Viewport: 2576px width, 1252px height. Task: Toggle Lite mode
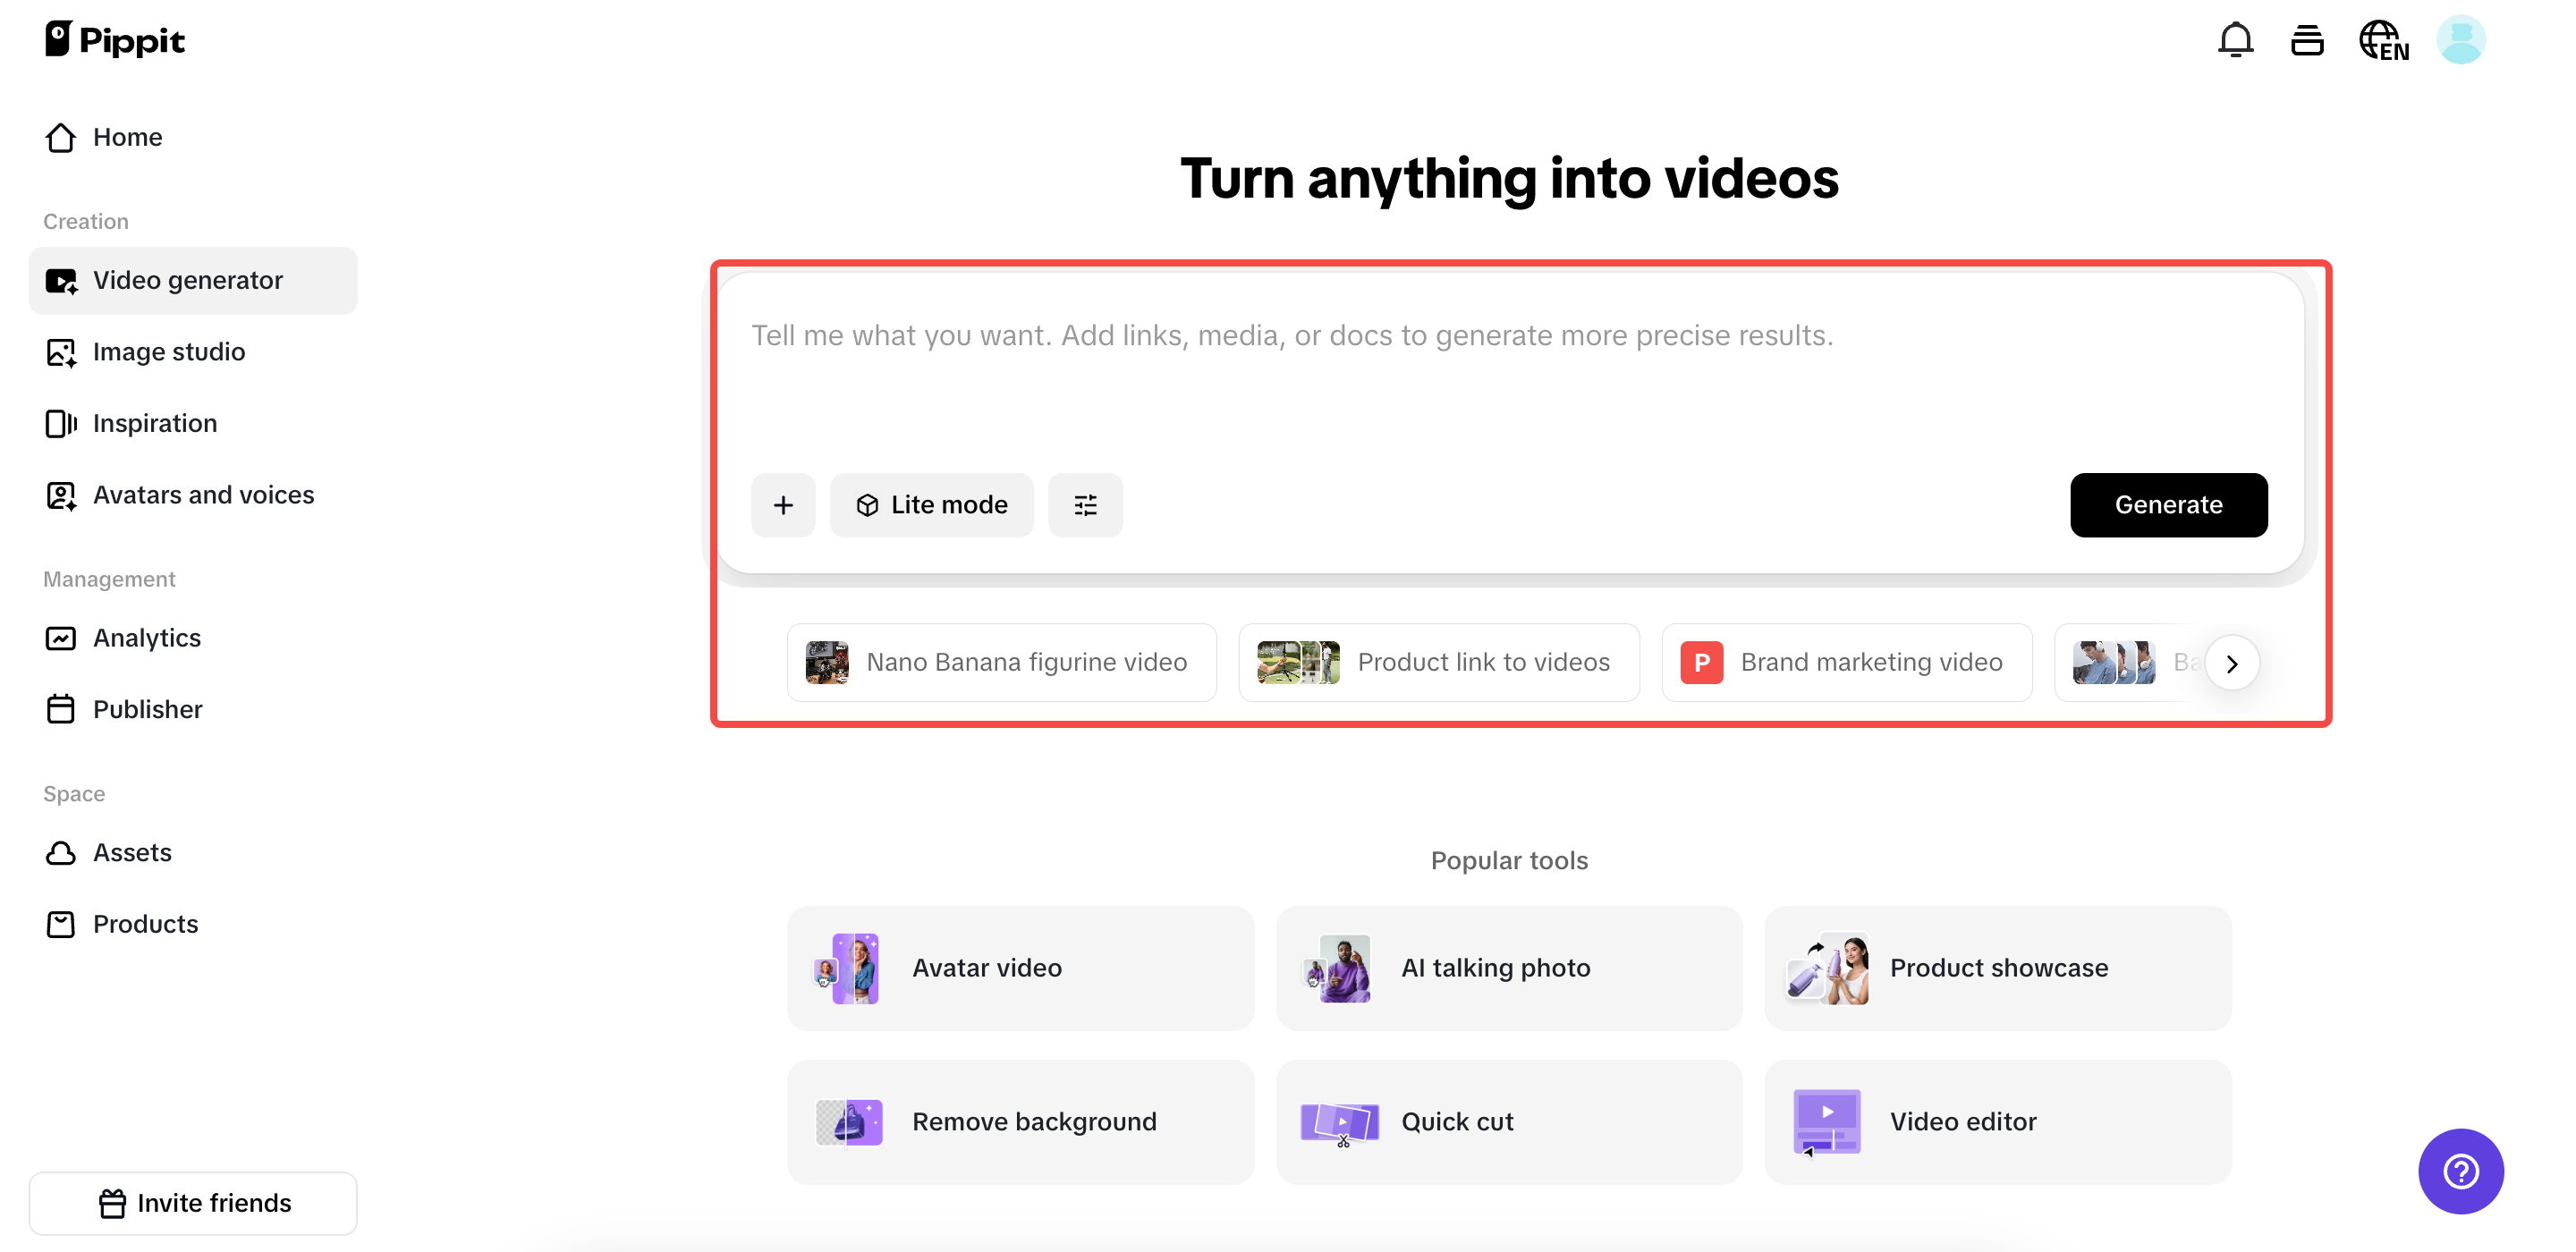tap(931, 505)
